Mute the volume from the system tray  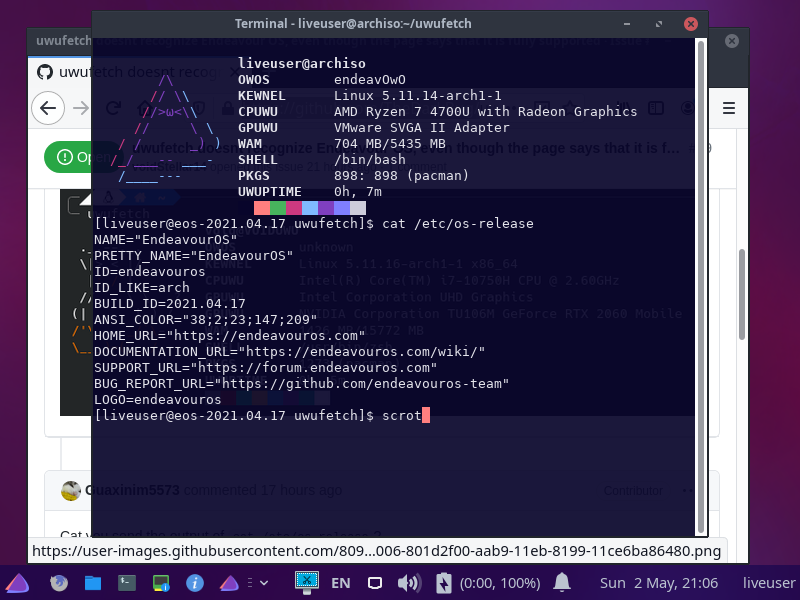pyautogui.click(x=407, y=582)
